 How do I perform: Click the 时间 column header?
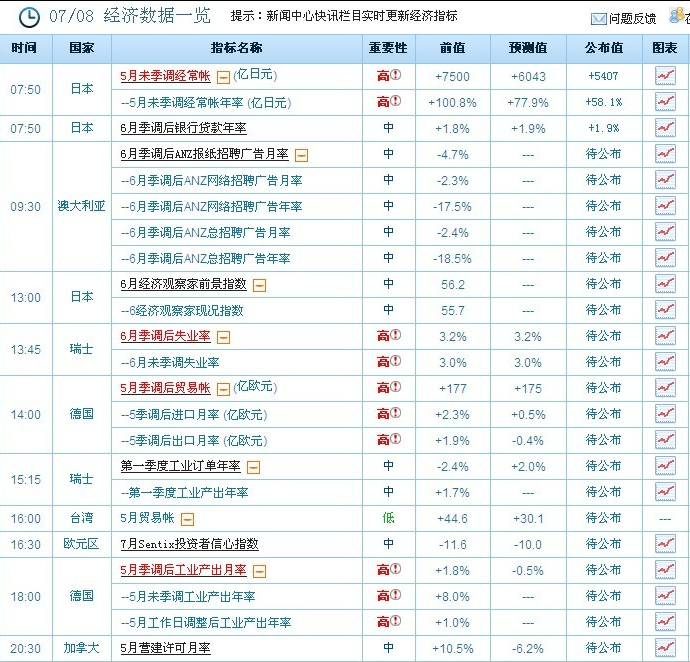pyautogui.click(x=24, y=48)
